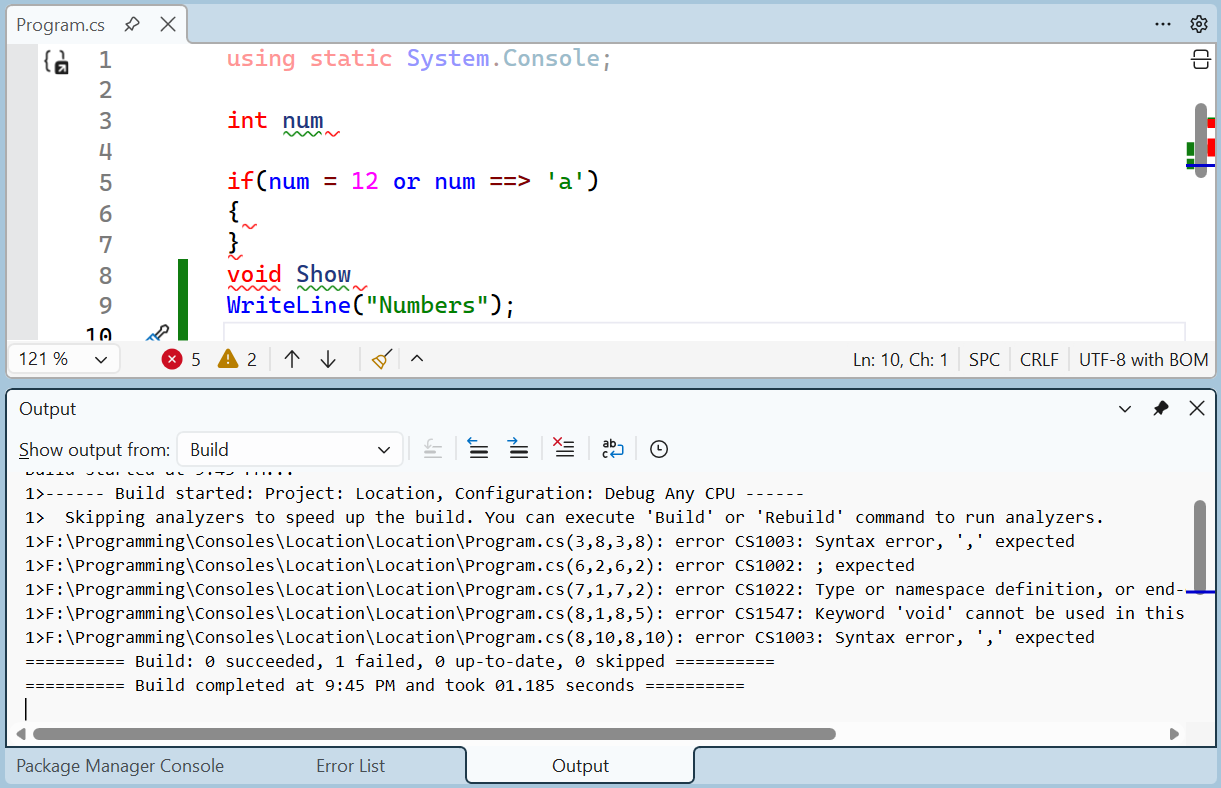Image resolution: width=1221 pixels, height=788 pixels.
Task: Pin the Program.cs tab
Action: coord(132,24)
